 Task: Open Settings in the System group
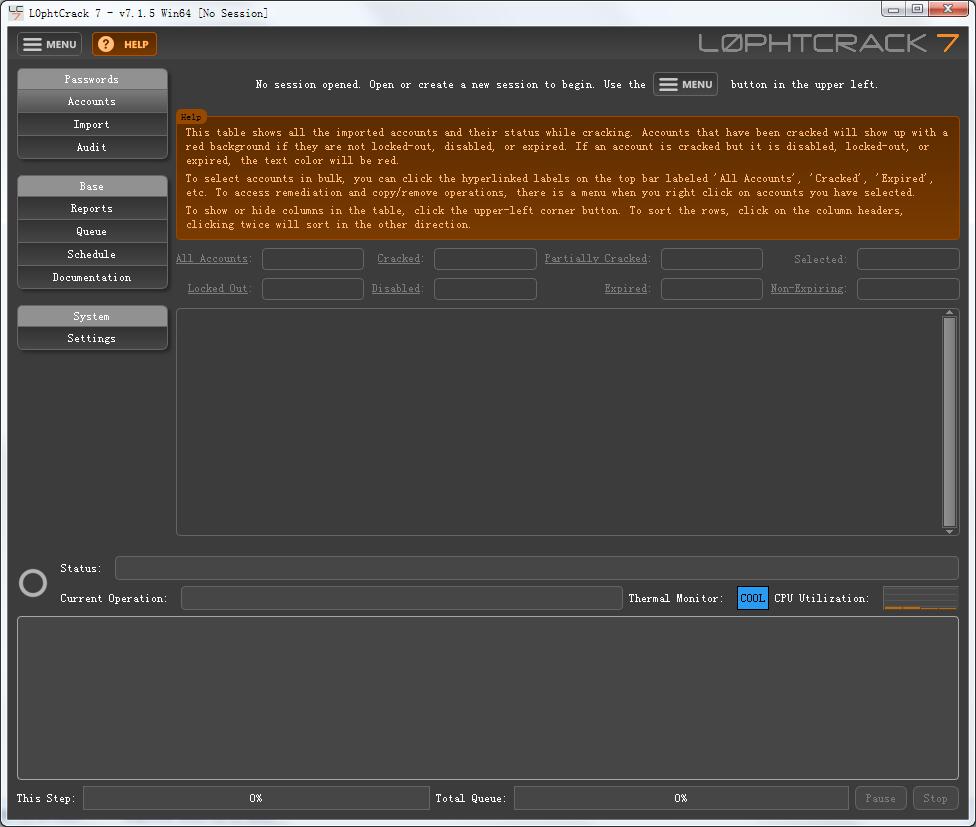tap(92, 339)
